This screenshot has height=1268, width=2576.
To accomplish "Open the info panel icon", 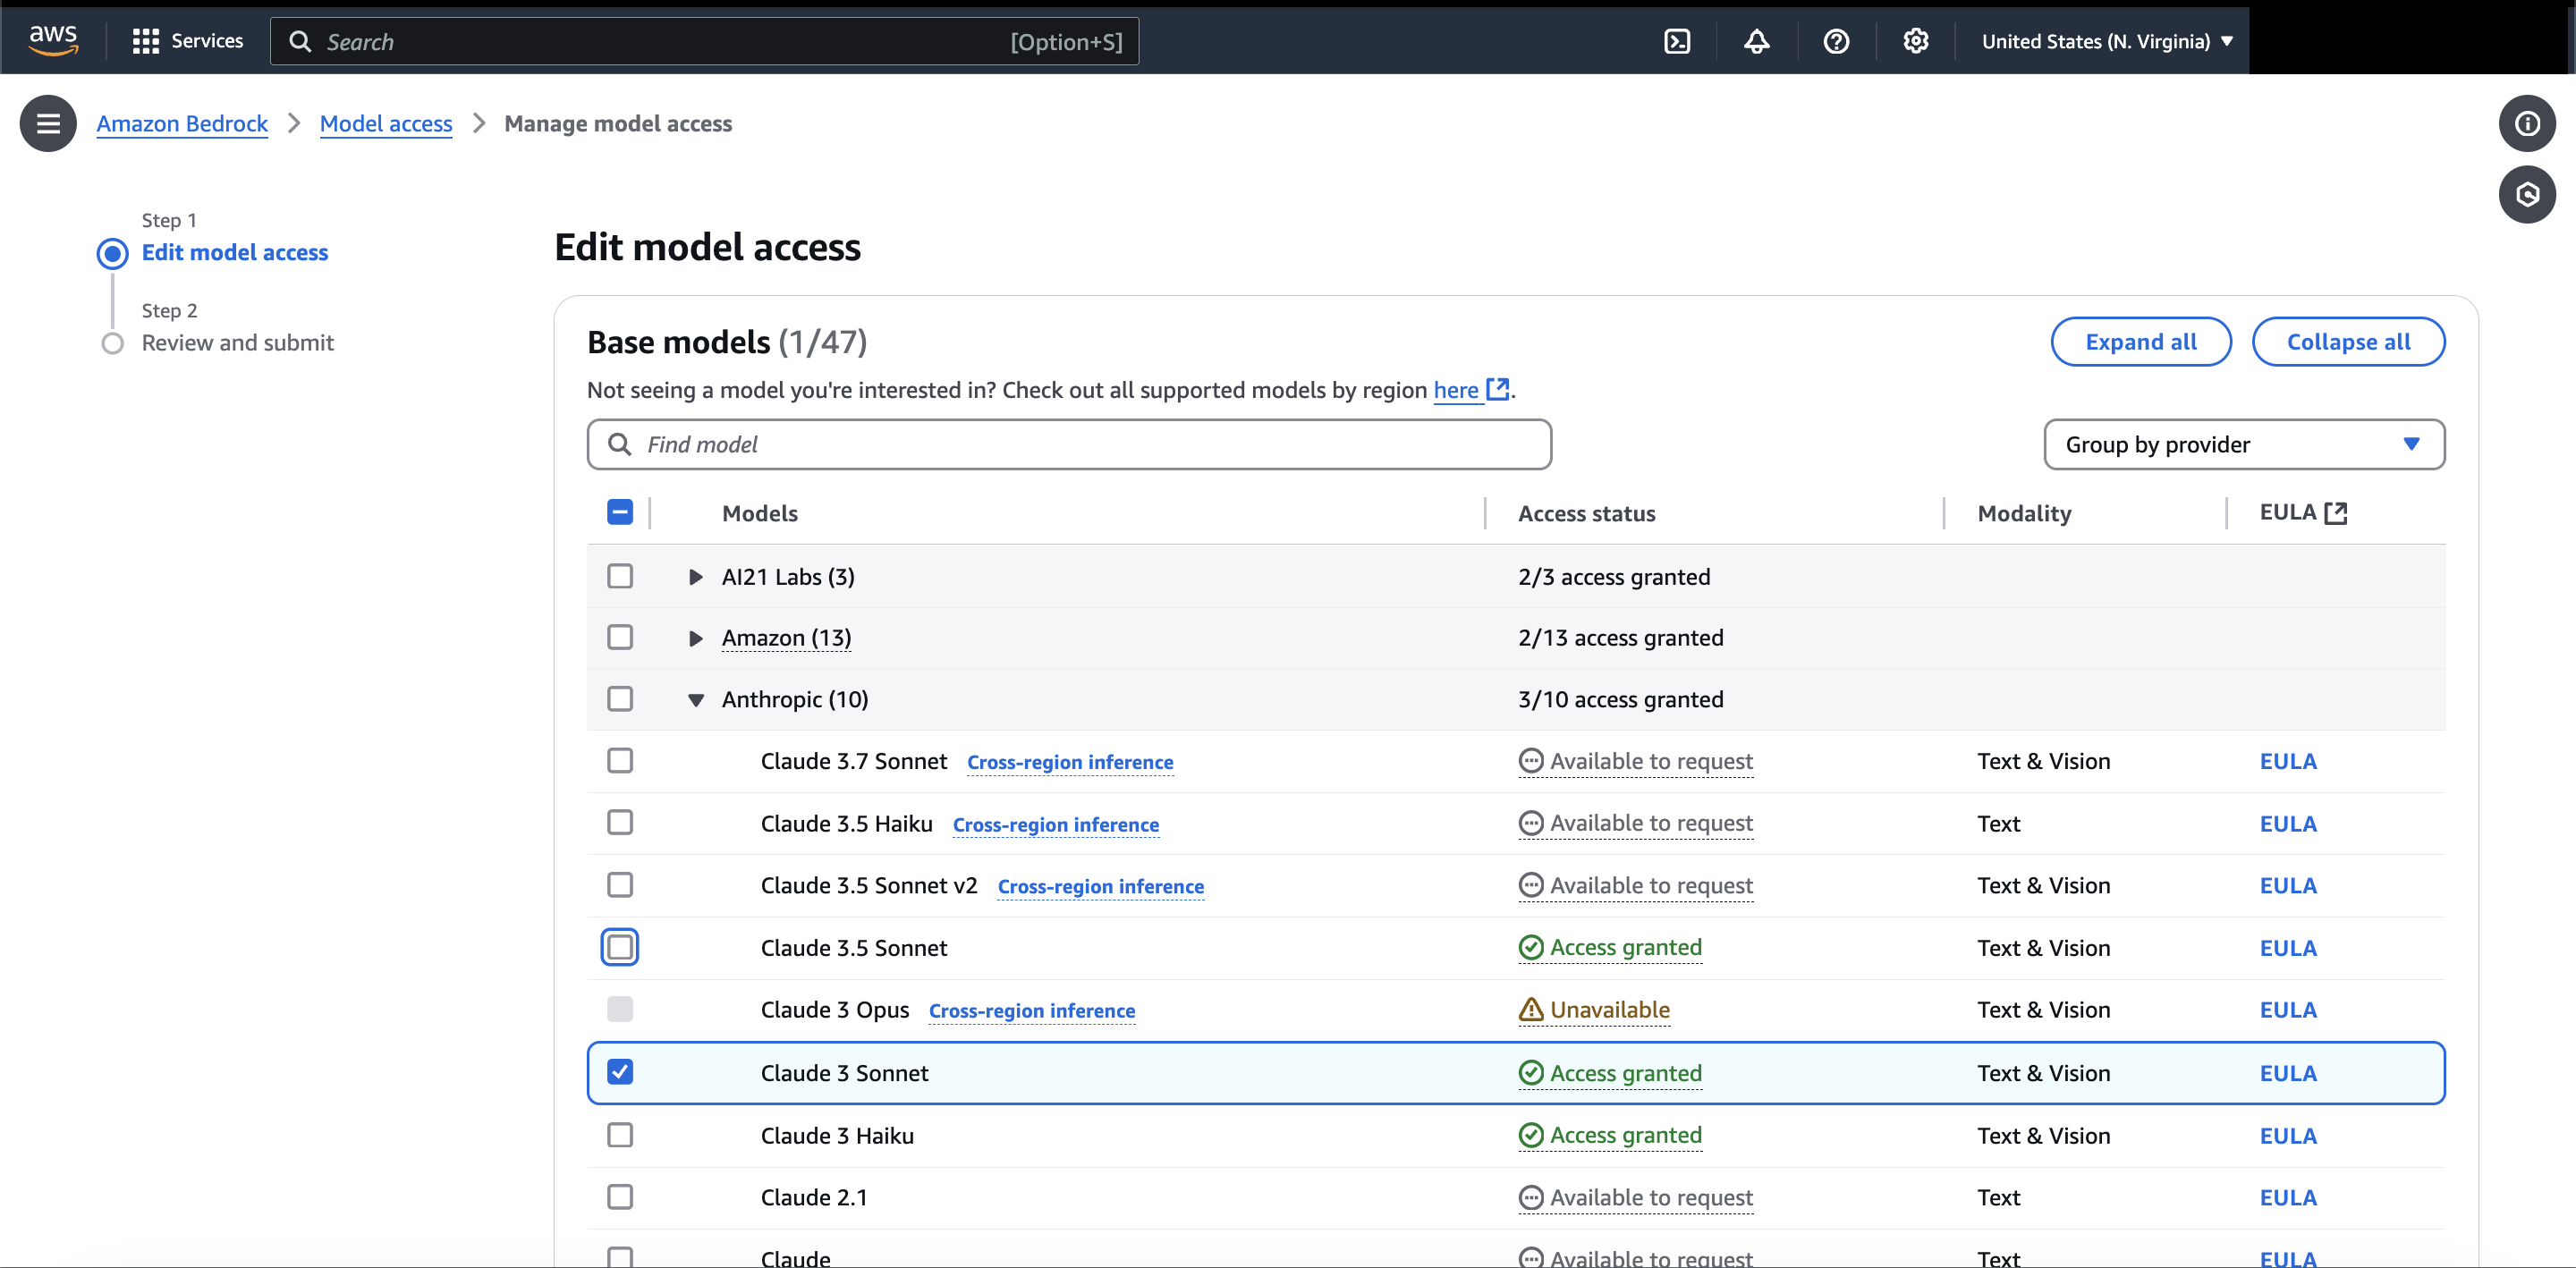I will [x=2527, y=123].
